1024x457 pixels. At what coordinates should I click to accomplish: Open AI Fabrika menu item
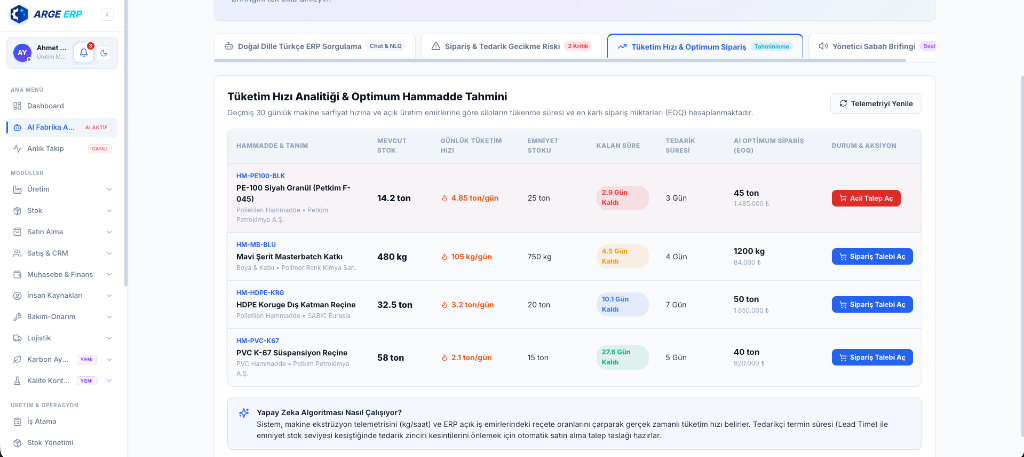pyautogui.click(x=62, y=127)
